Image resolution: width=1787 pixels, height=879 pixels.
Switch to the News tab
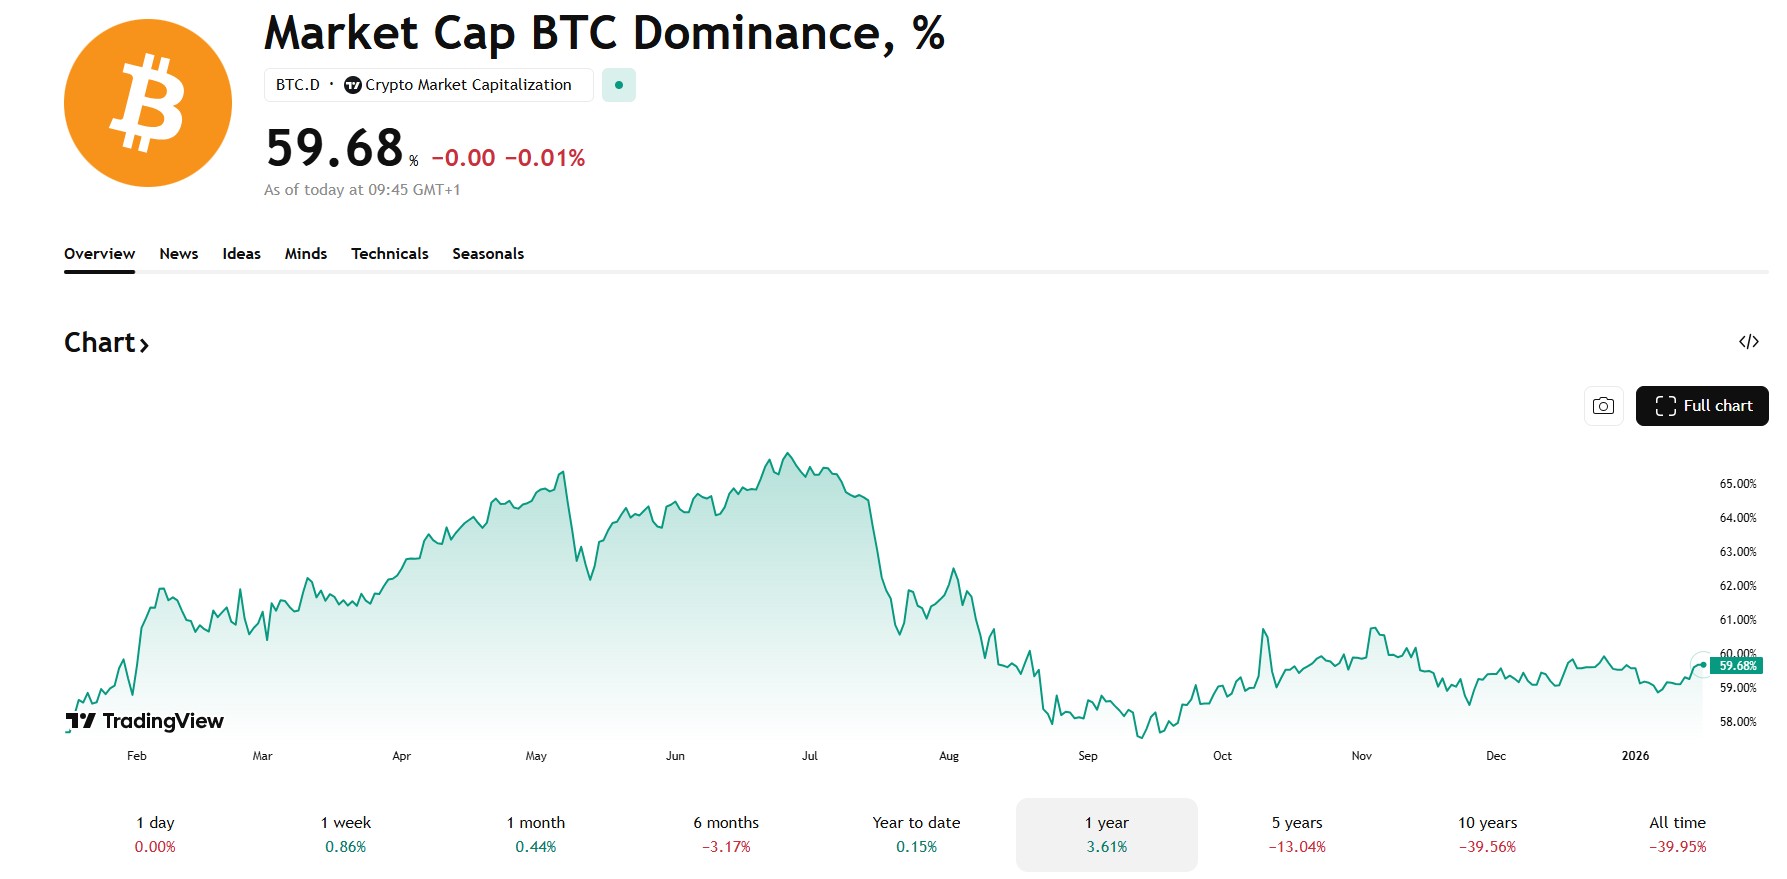point(179,254)
